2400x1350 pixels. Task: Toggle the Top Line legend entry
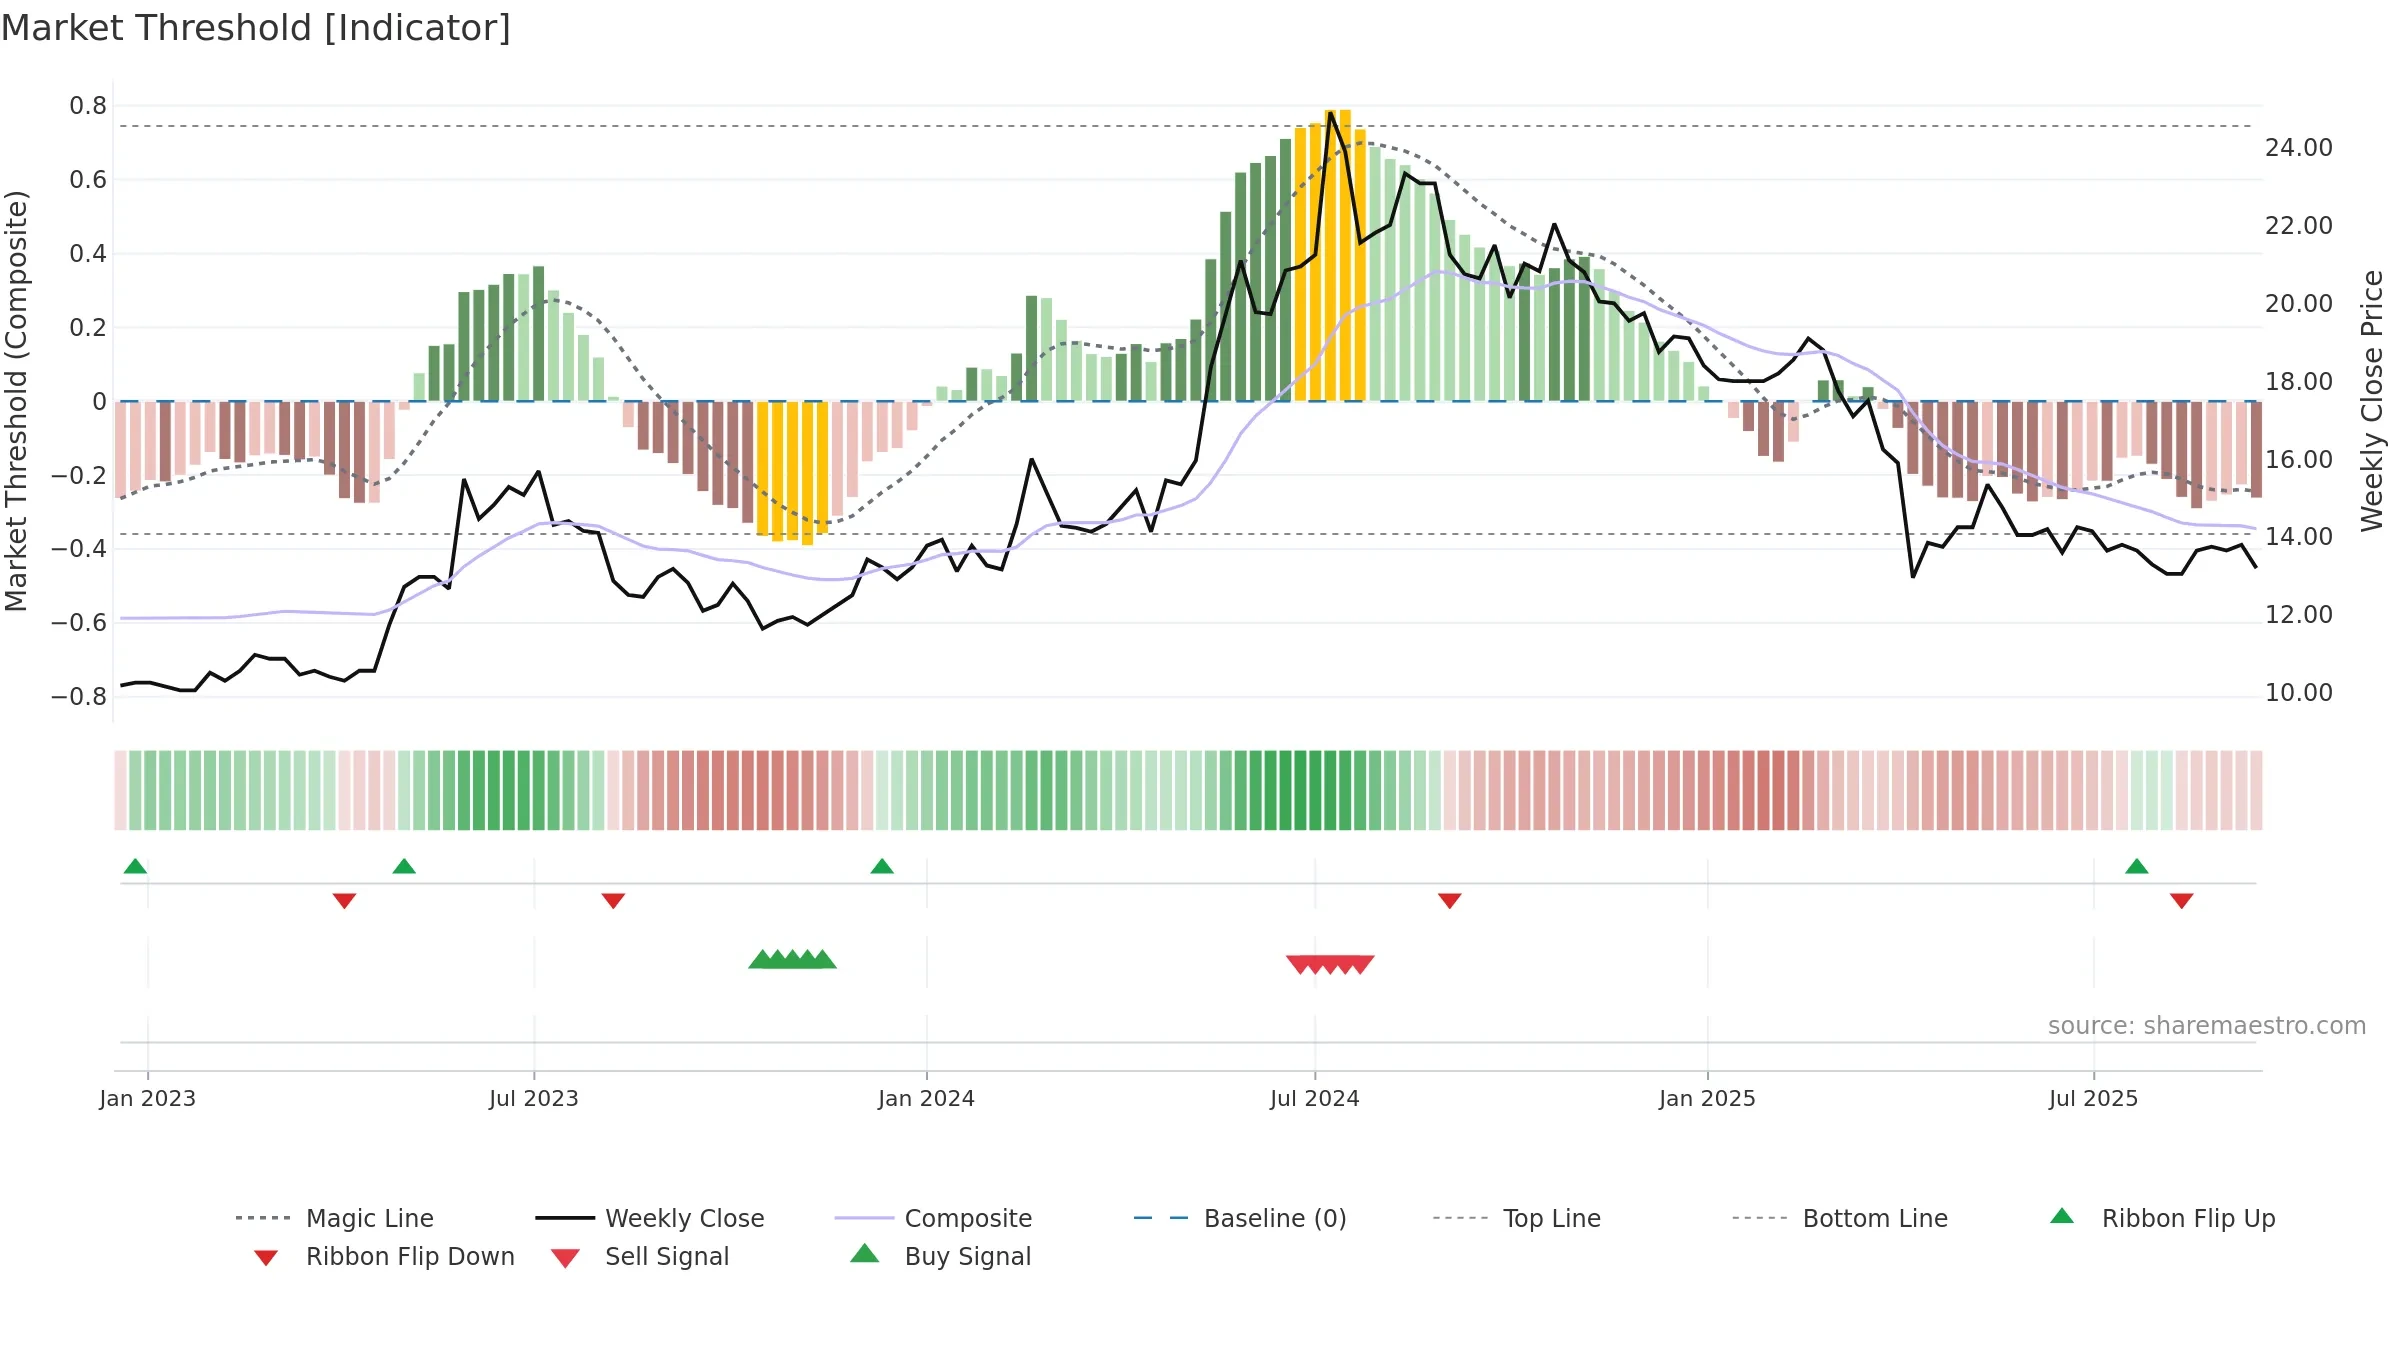(1517, 1218)
